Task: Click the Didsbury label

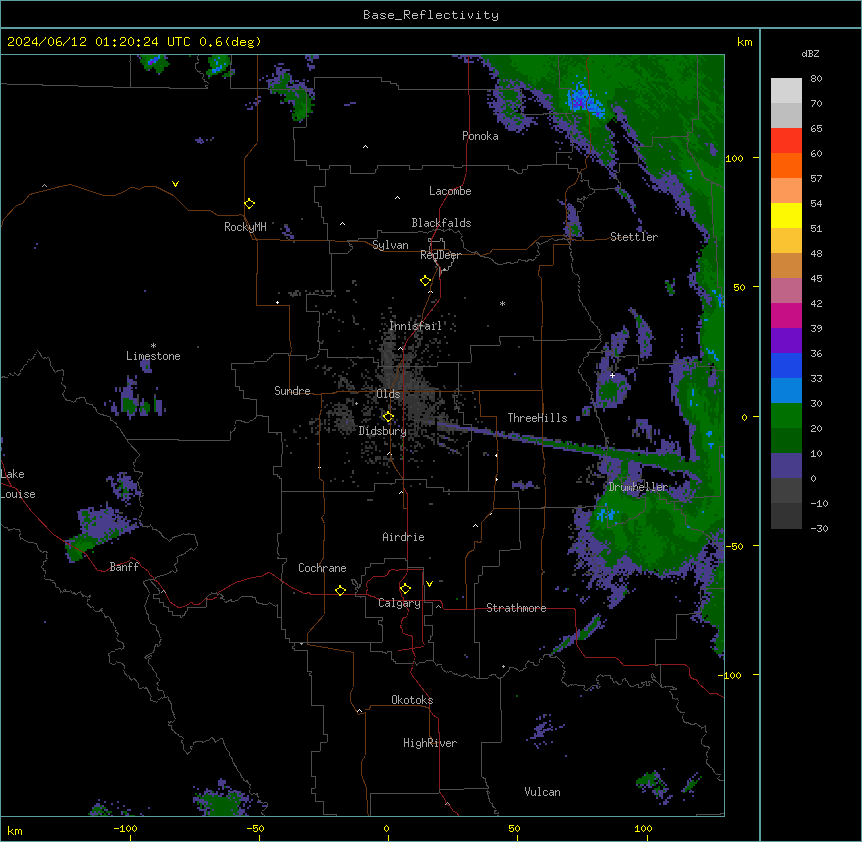Action: click(383, 431)
